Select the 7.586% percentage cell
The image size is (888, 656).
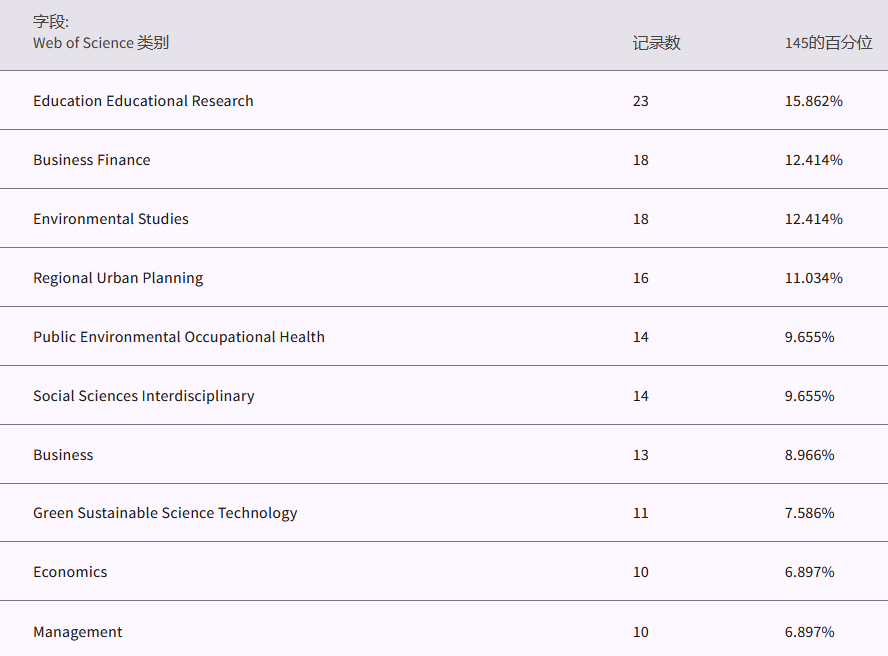pos(809,513)
